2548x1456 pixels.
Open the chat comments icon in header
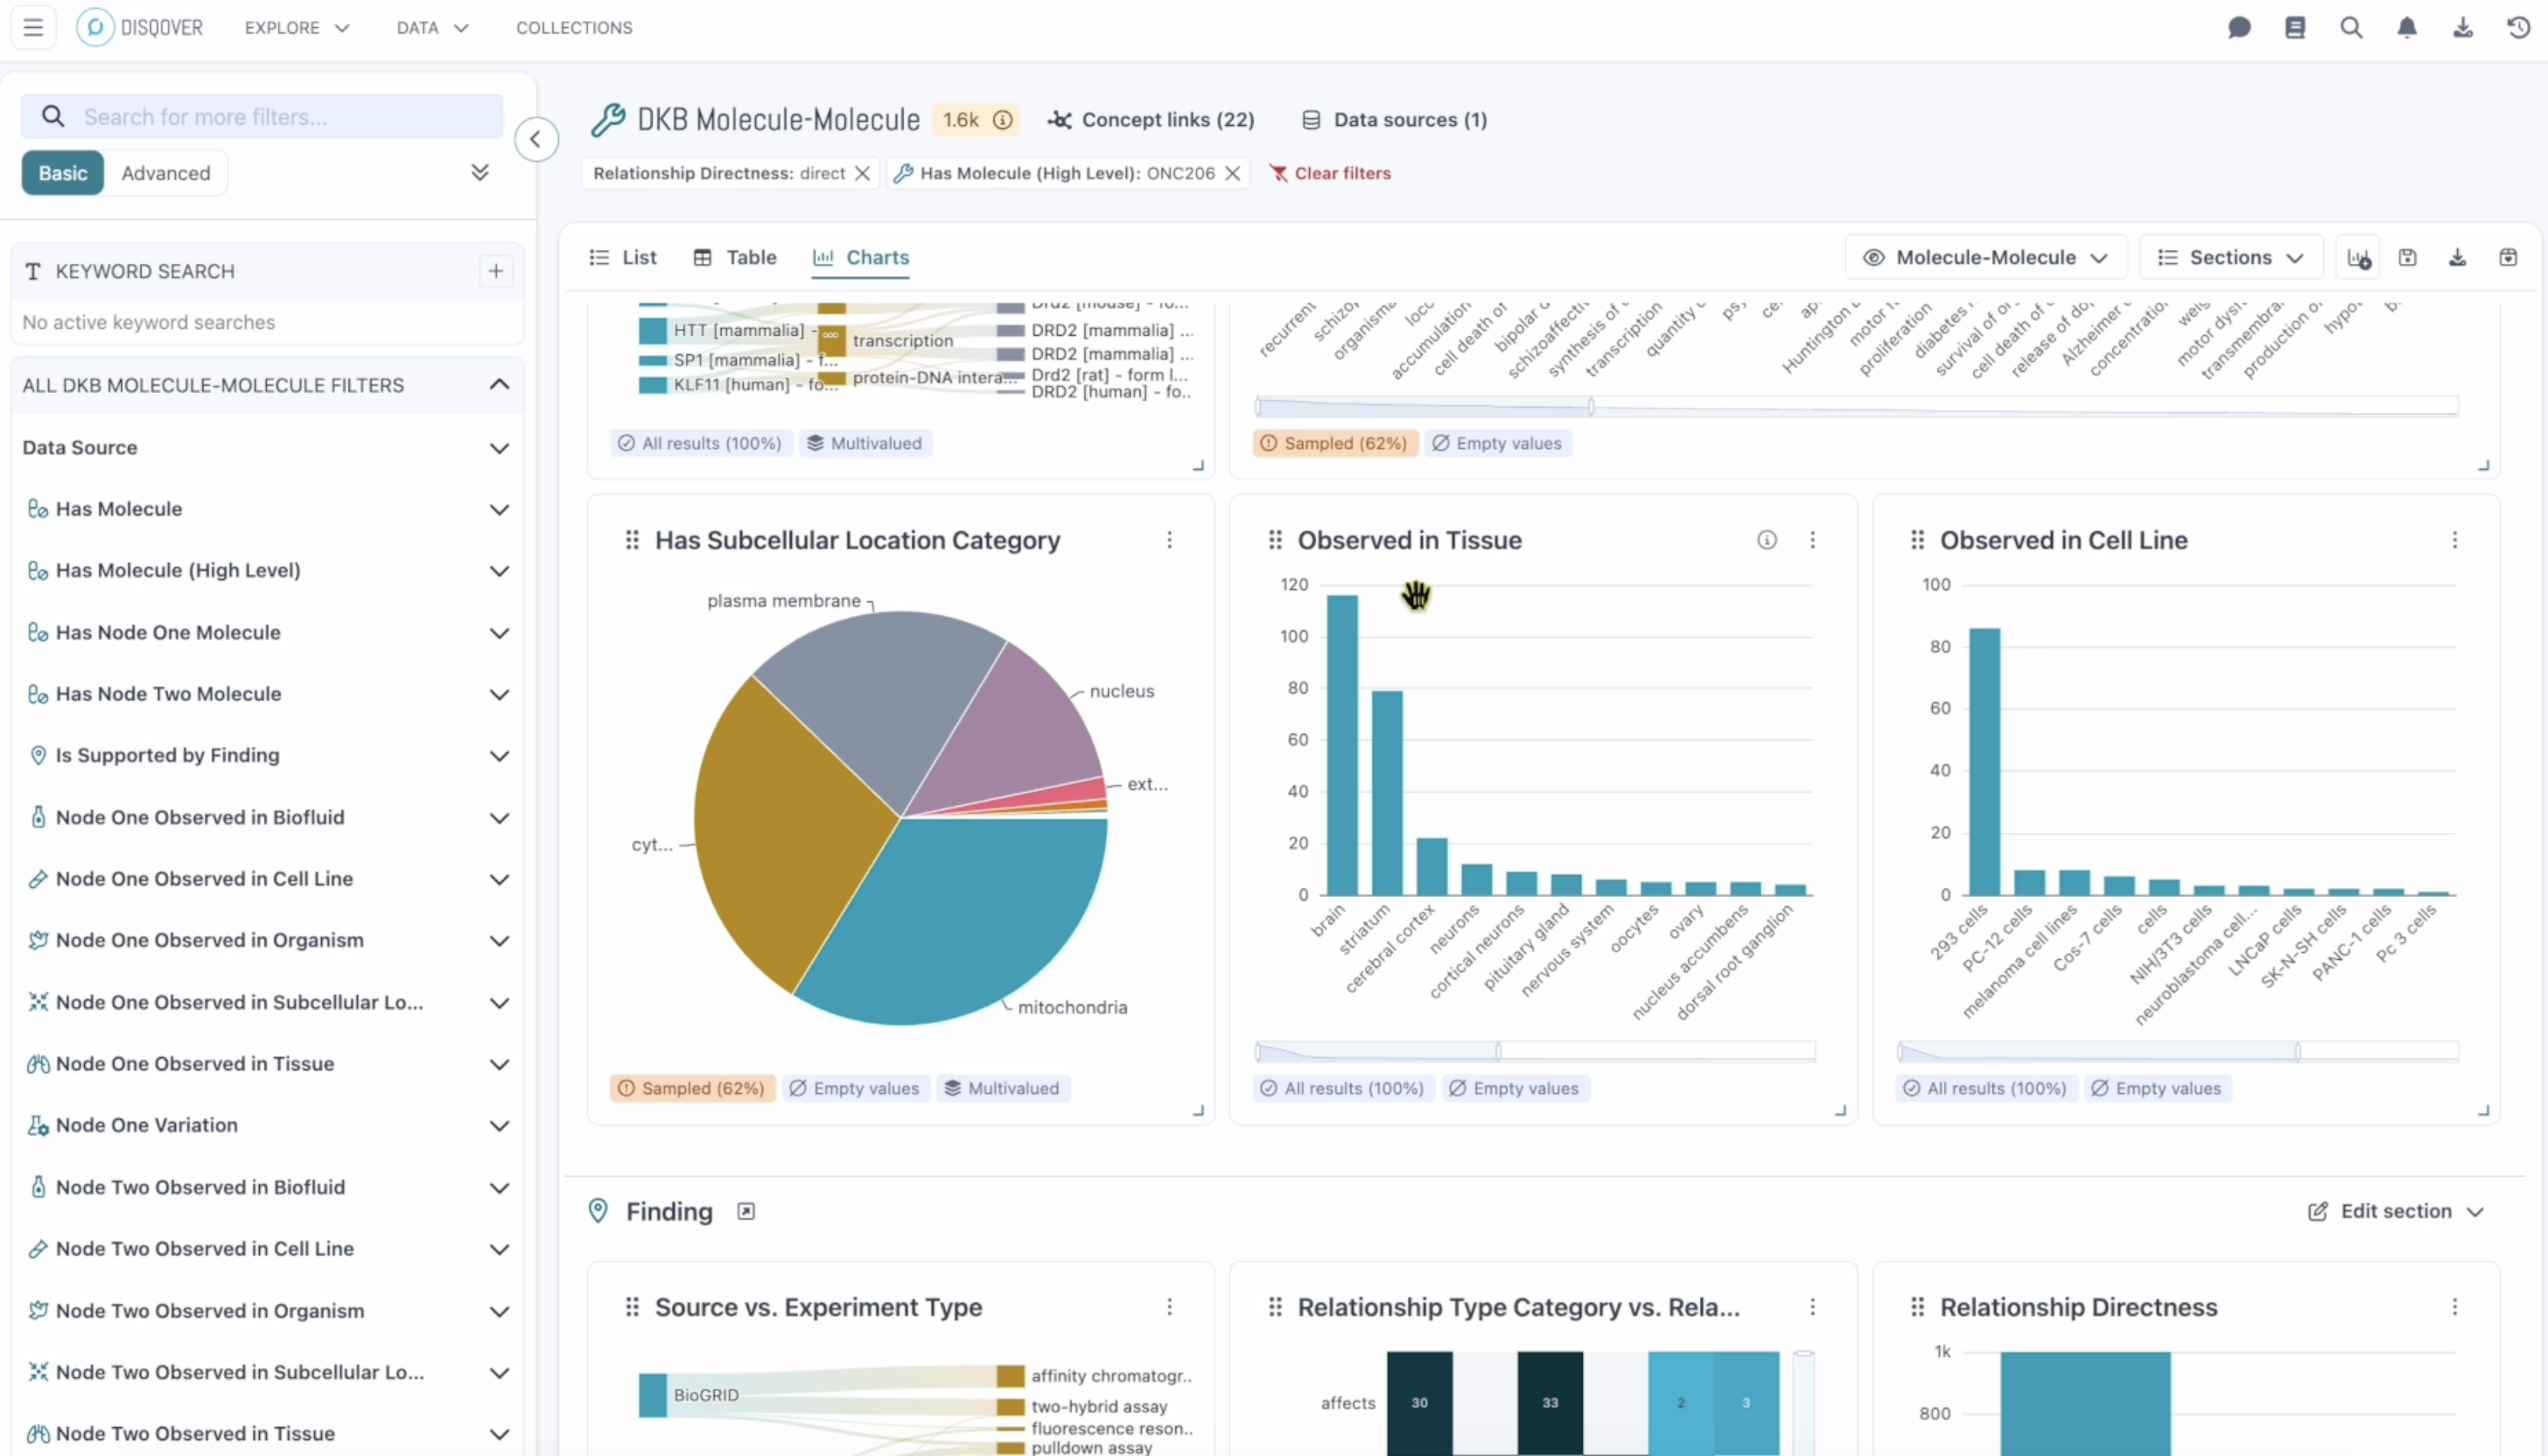[2239, 27]
